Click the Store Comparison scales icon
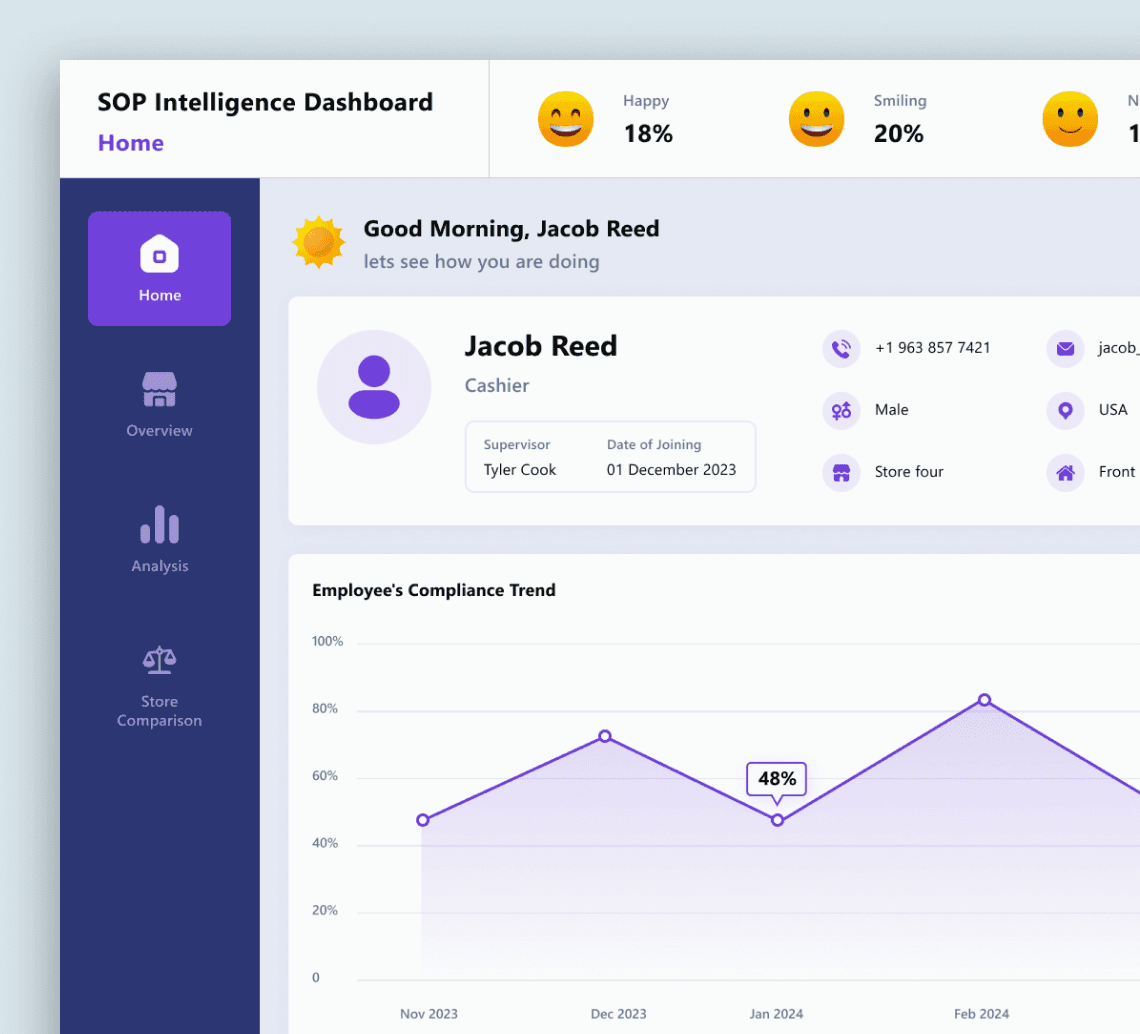 tap(159, 660)
